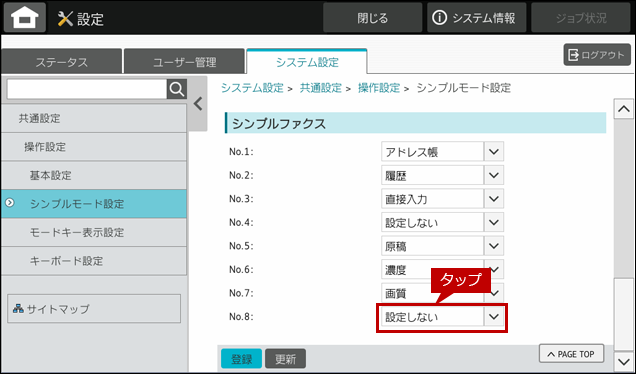
Task: Click 更新 button
Action: click(286, 359)
